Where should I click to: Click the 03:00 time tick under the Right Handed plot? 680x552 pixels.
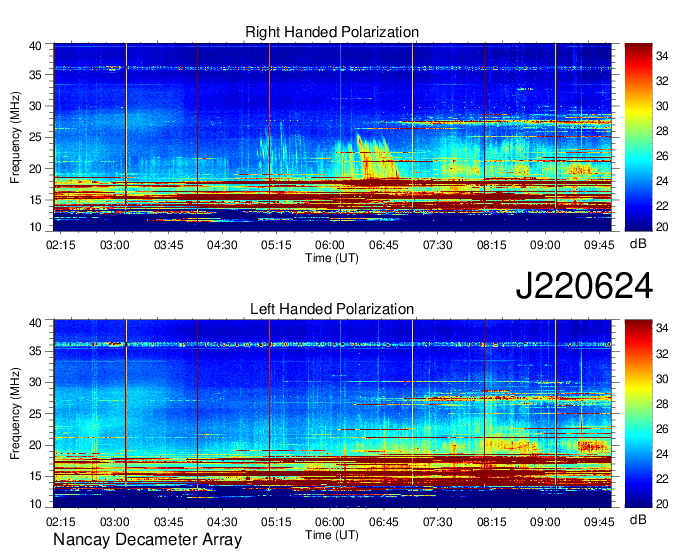(x=114, y=245)
